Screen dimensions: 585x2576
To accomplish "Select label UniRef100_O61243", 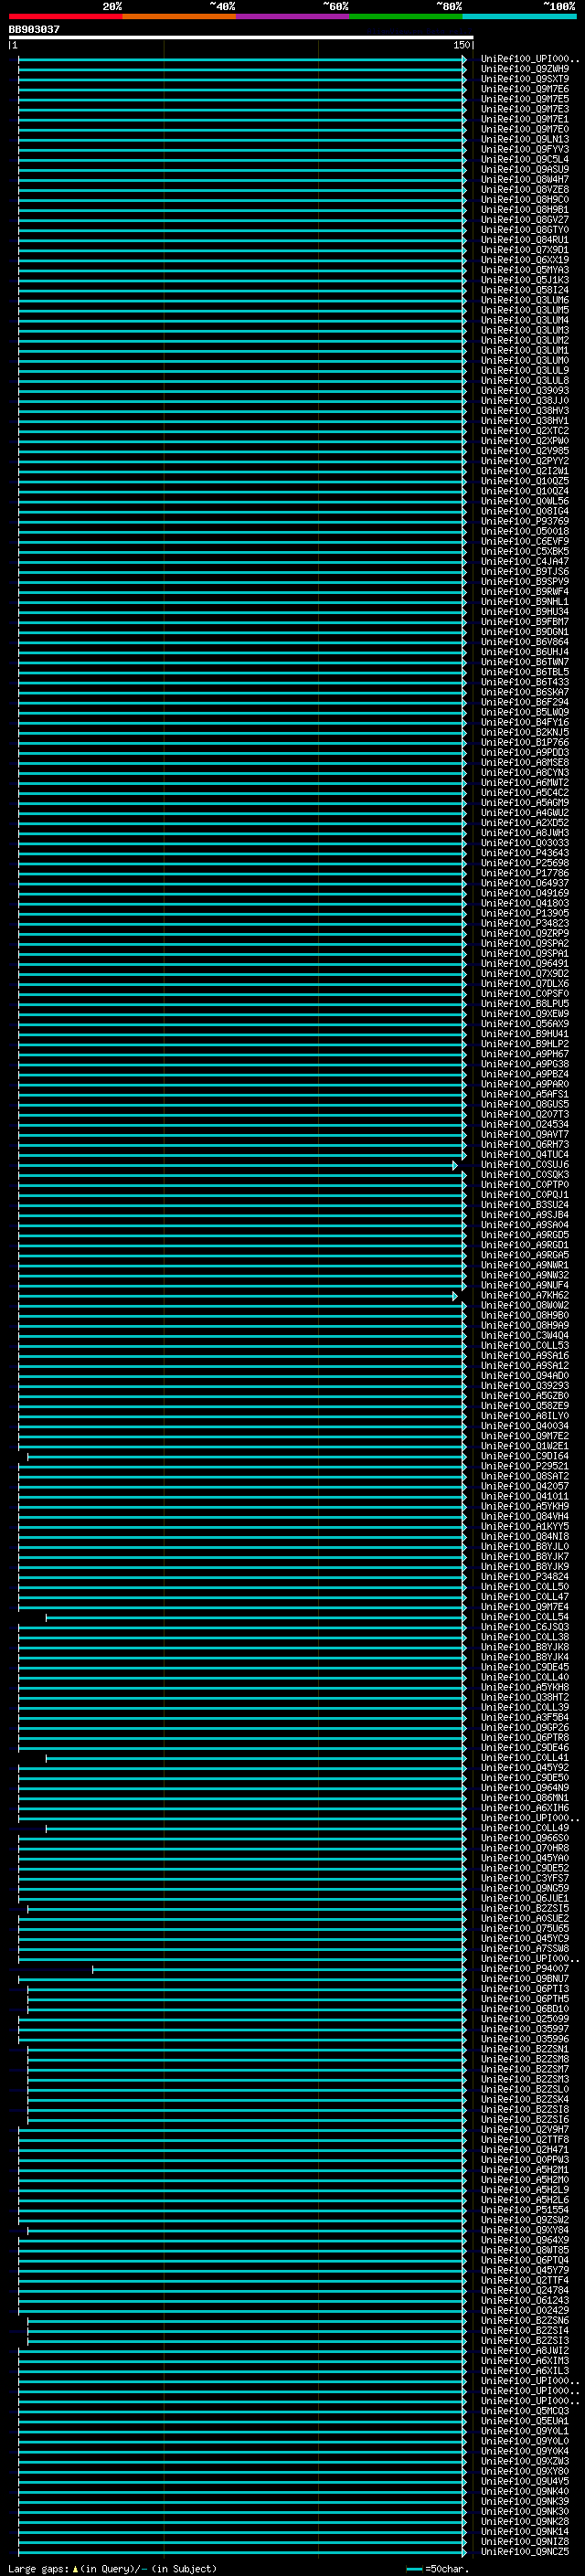I will point(525,2301).
